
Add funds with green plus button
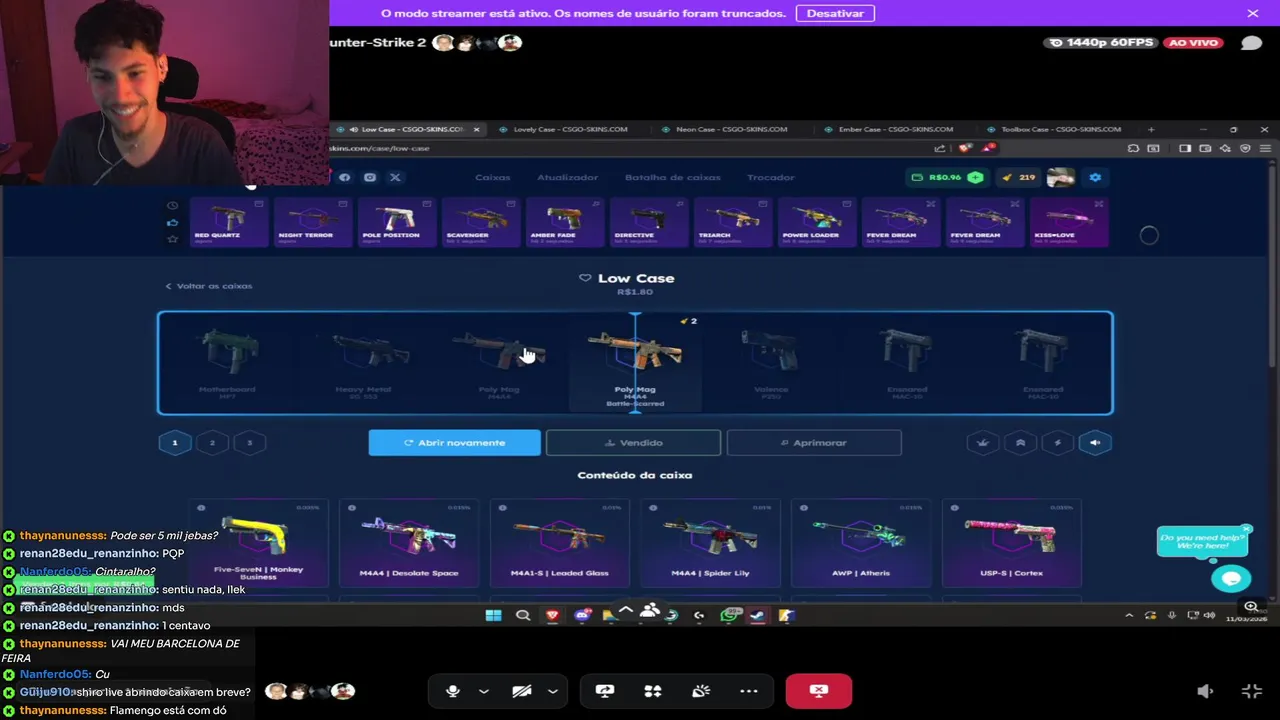coord(975,177)
